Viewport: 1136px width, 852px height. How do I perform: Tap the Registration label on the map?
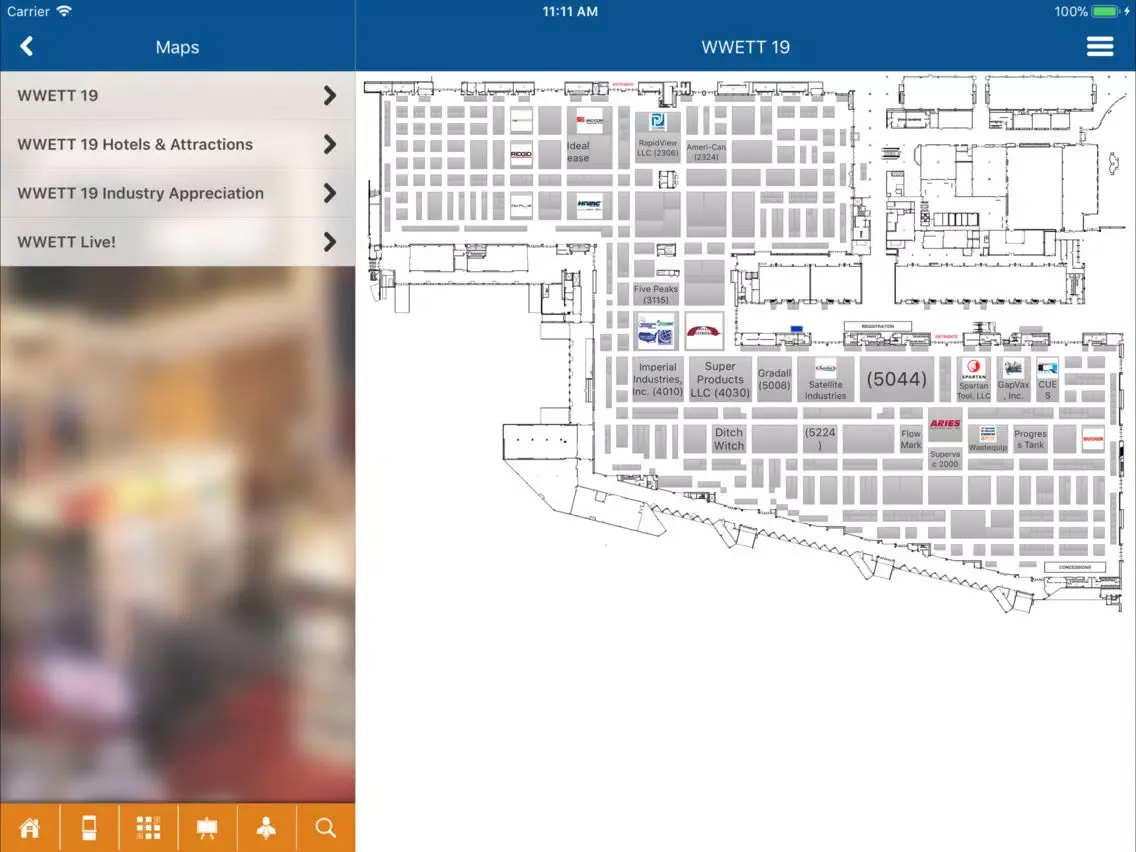877,327
